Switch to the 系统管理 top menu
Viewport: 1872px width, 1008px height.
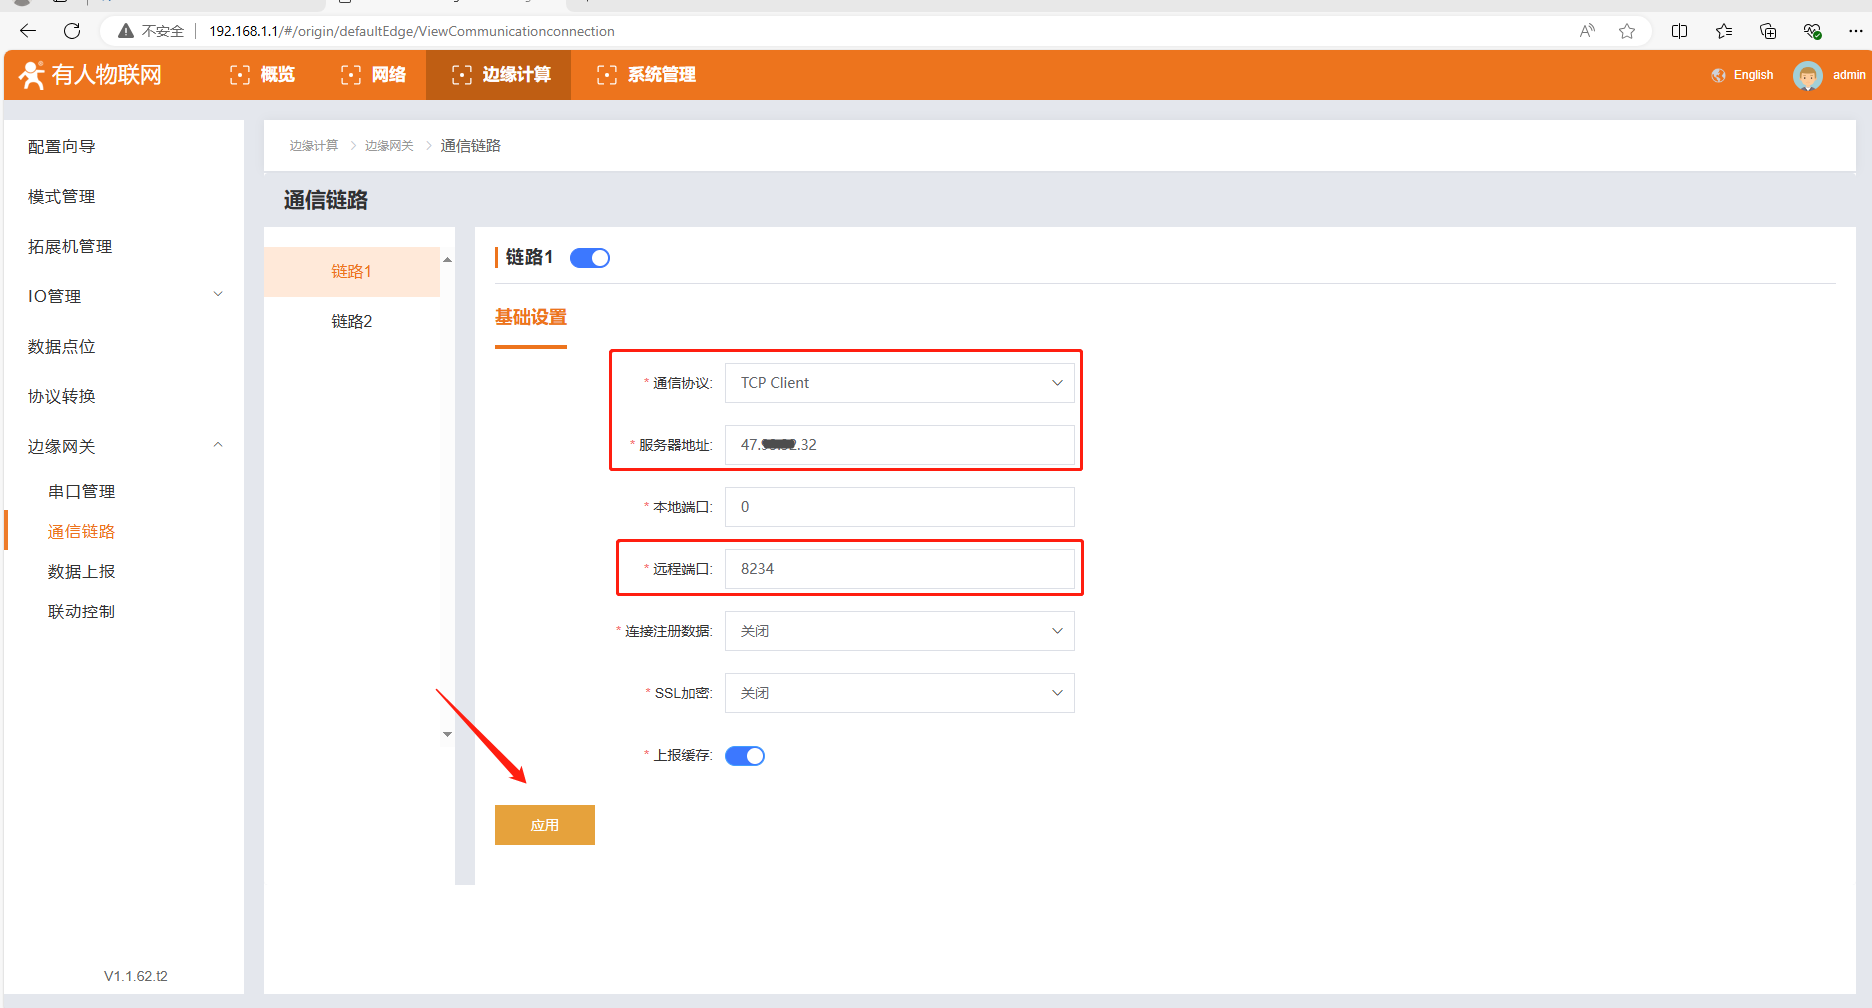[x=647, y=75]
